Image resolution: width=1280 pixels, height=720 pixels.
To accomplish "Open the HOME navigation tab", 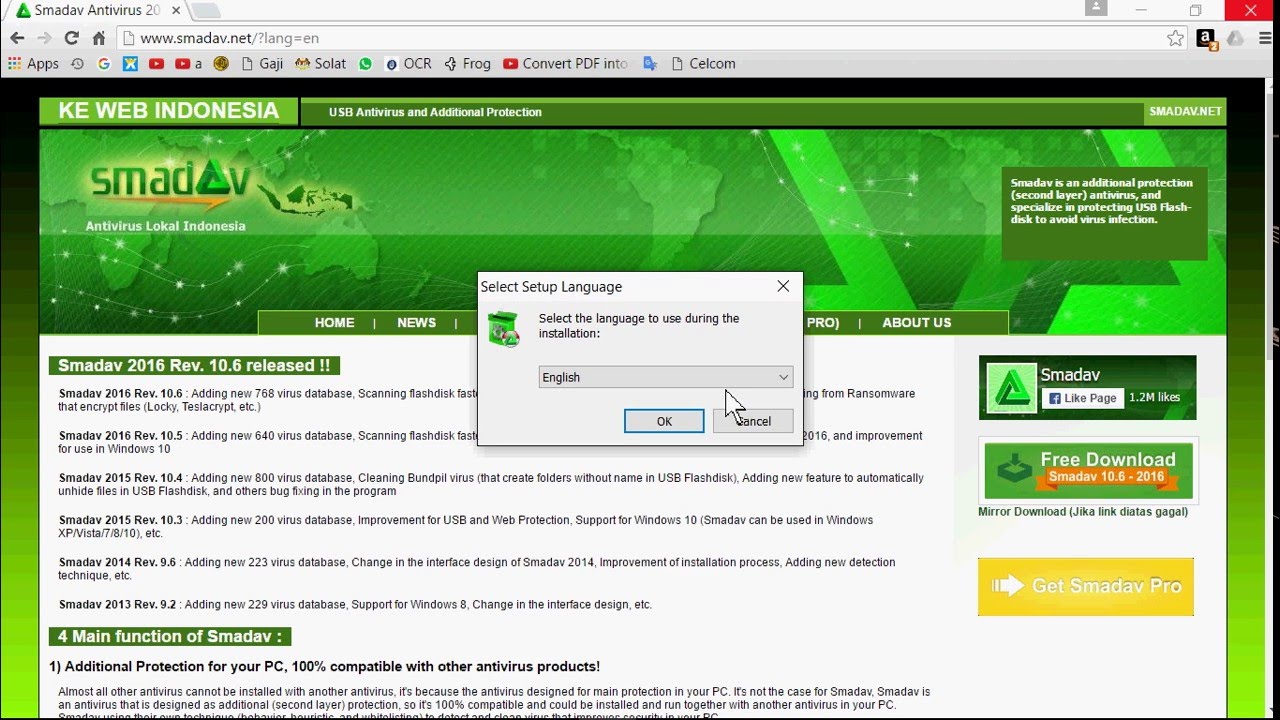I will pyautogui.click(x=334, y=322).
